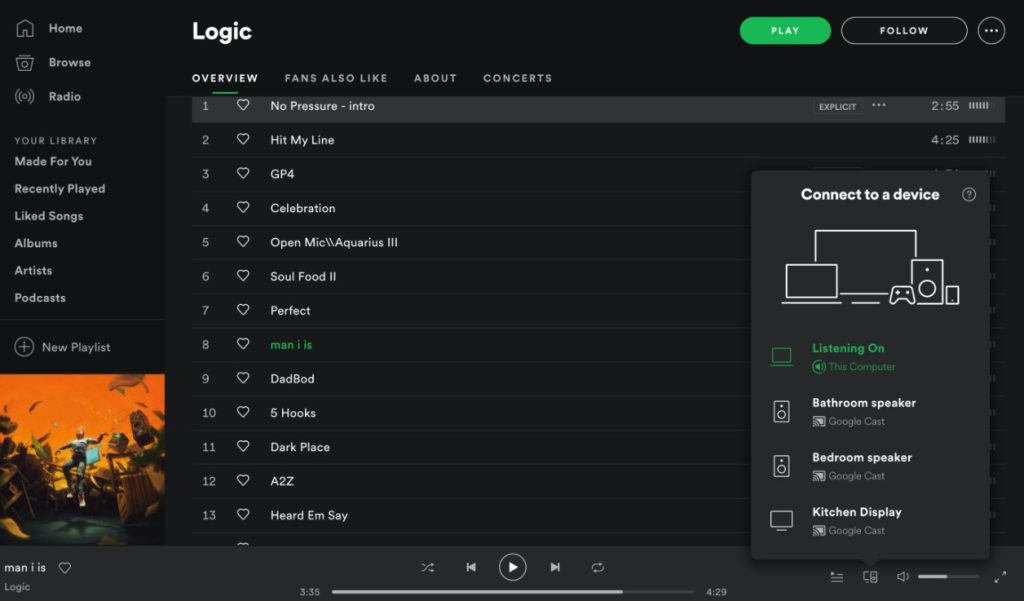The width and height of the screenshot is (1024, 601).
Task: Mute the volume speaker icon
Action: coord(903,577)
